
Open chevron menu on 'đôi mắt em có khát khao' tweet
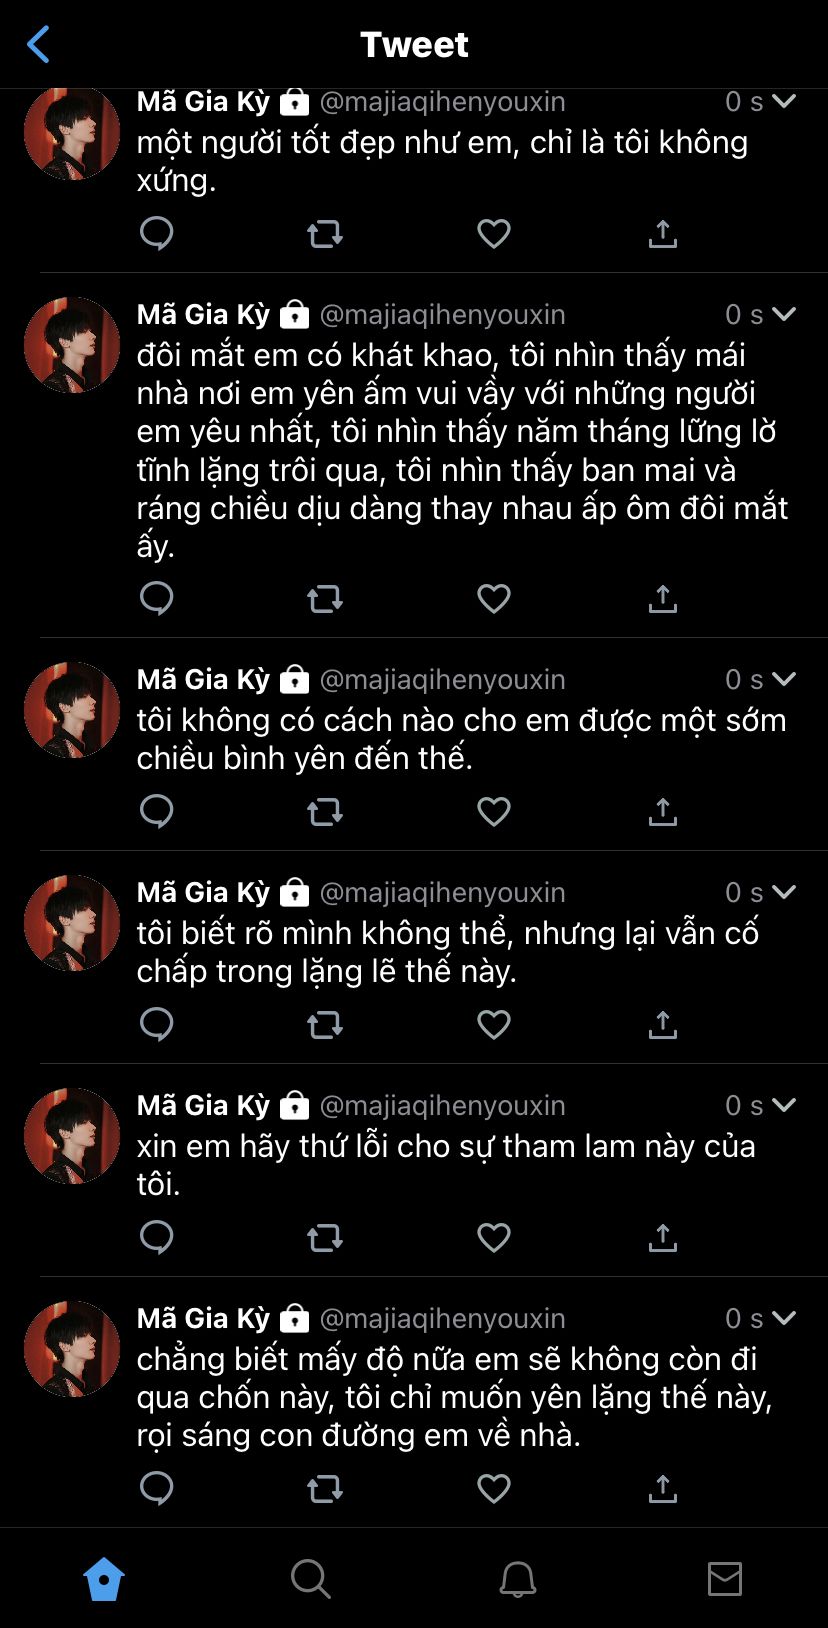785,314
